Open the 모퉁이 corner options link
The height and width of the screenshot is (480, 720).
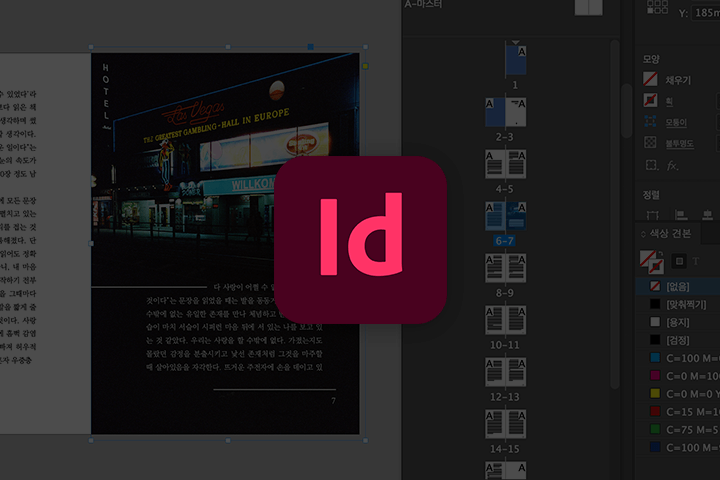coord(676,123)
